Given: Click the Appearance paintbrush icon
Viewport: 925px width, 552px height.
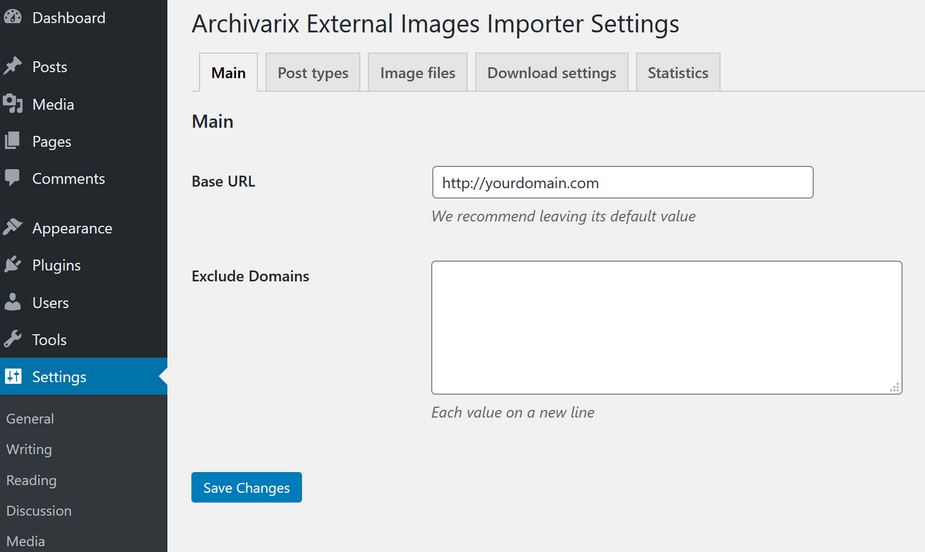Looking at the screenshot, I should tap(12, 227).
